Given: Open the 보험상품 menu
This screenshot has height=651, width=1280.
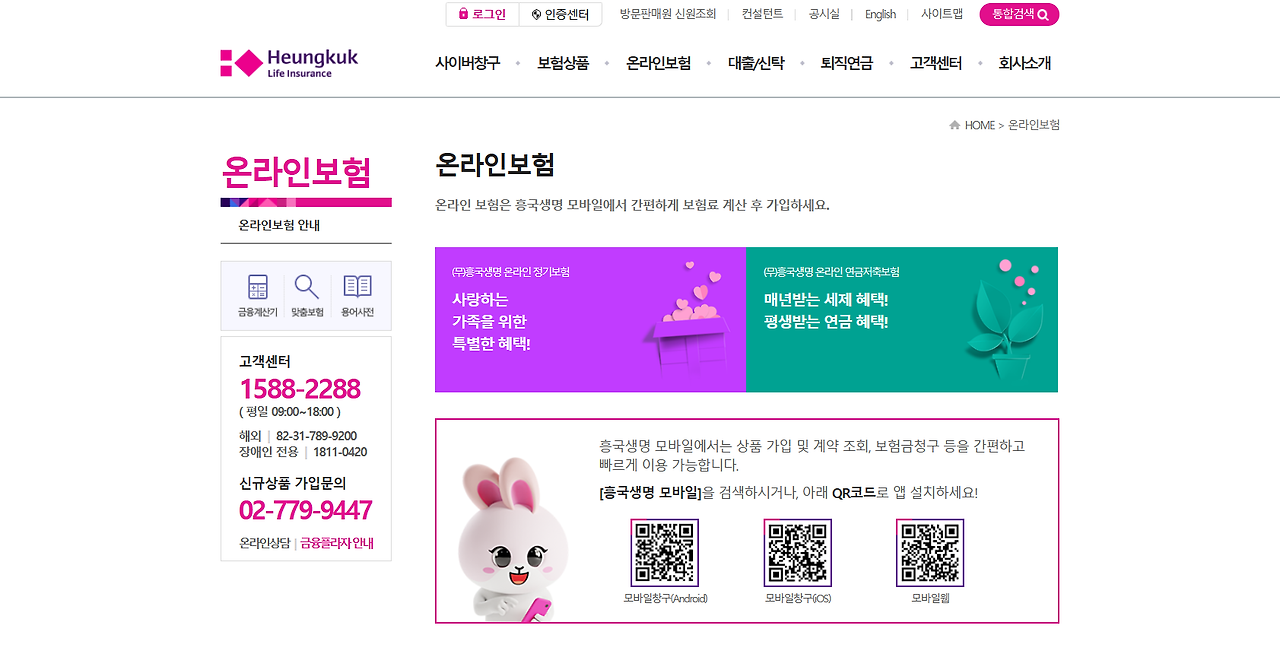Looking at the screenshot, I should [563, 63].
